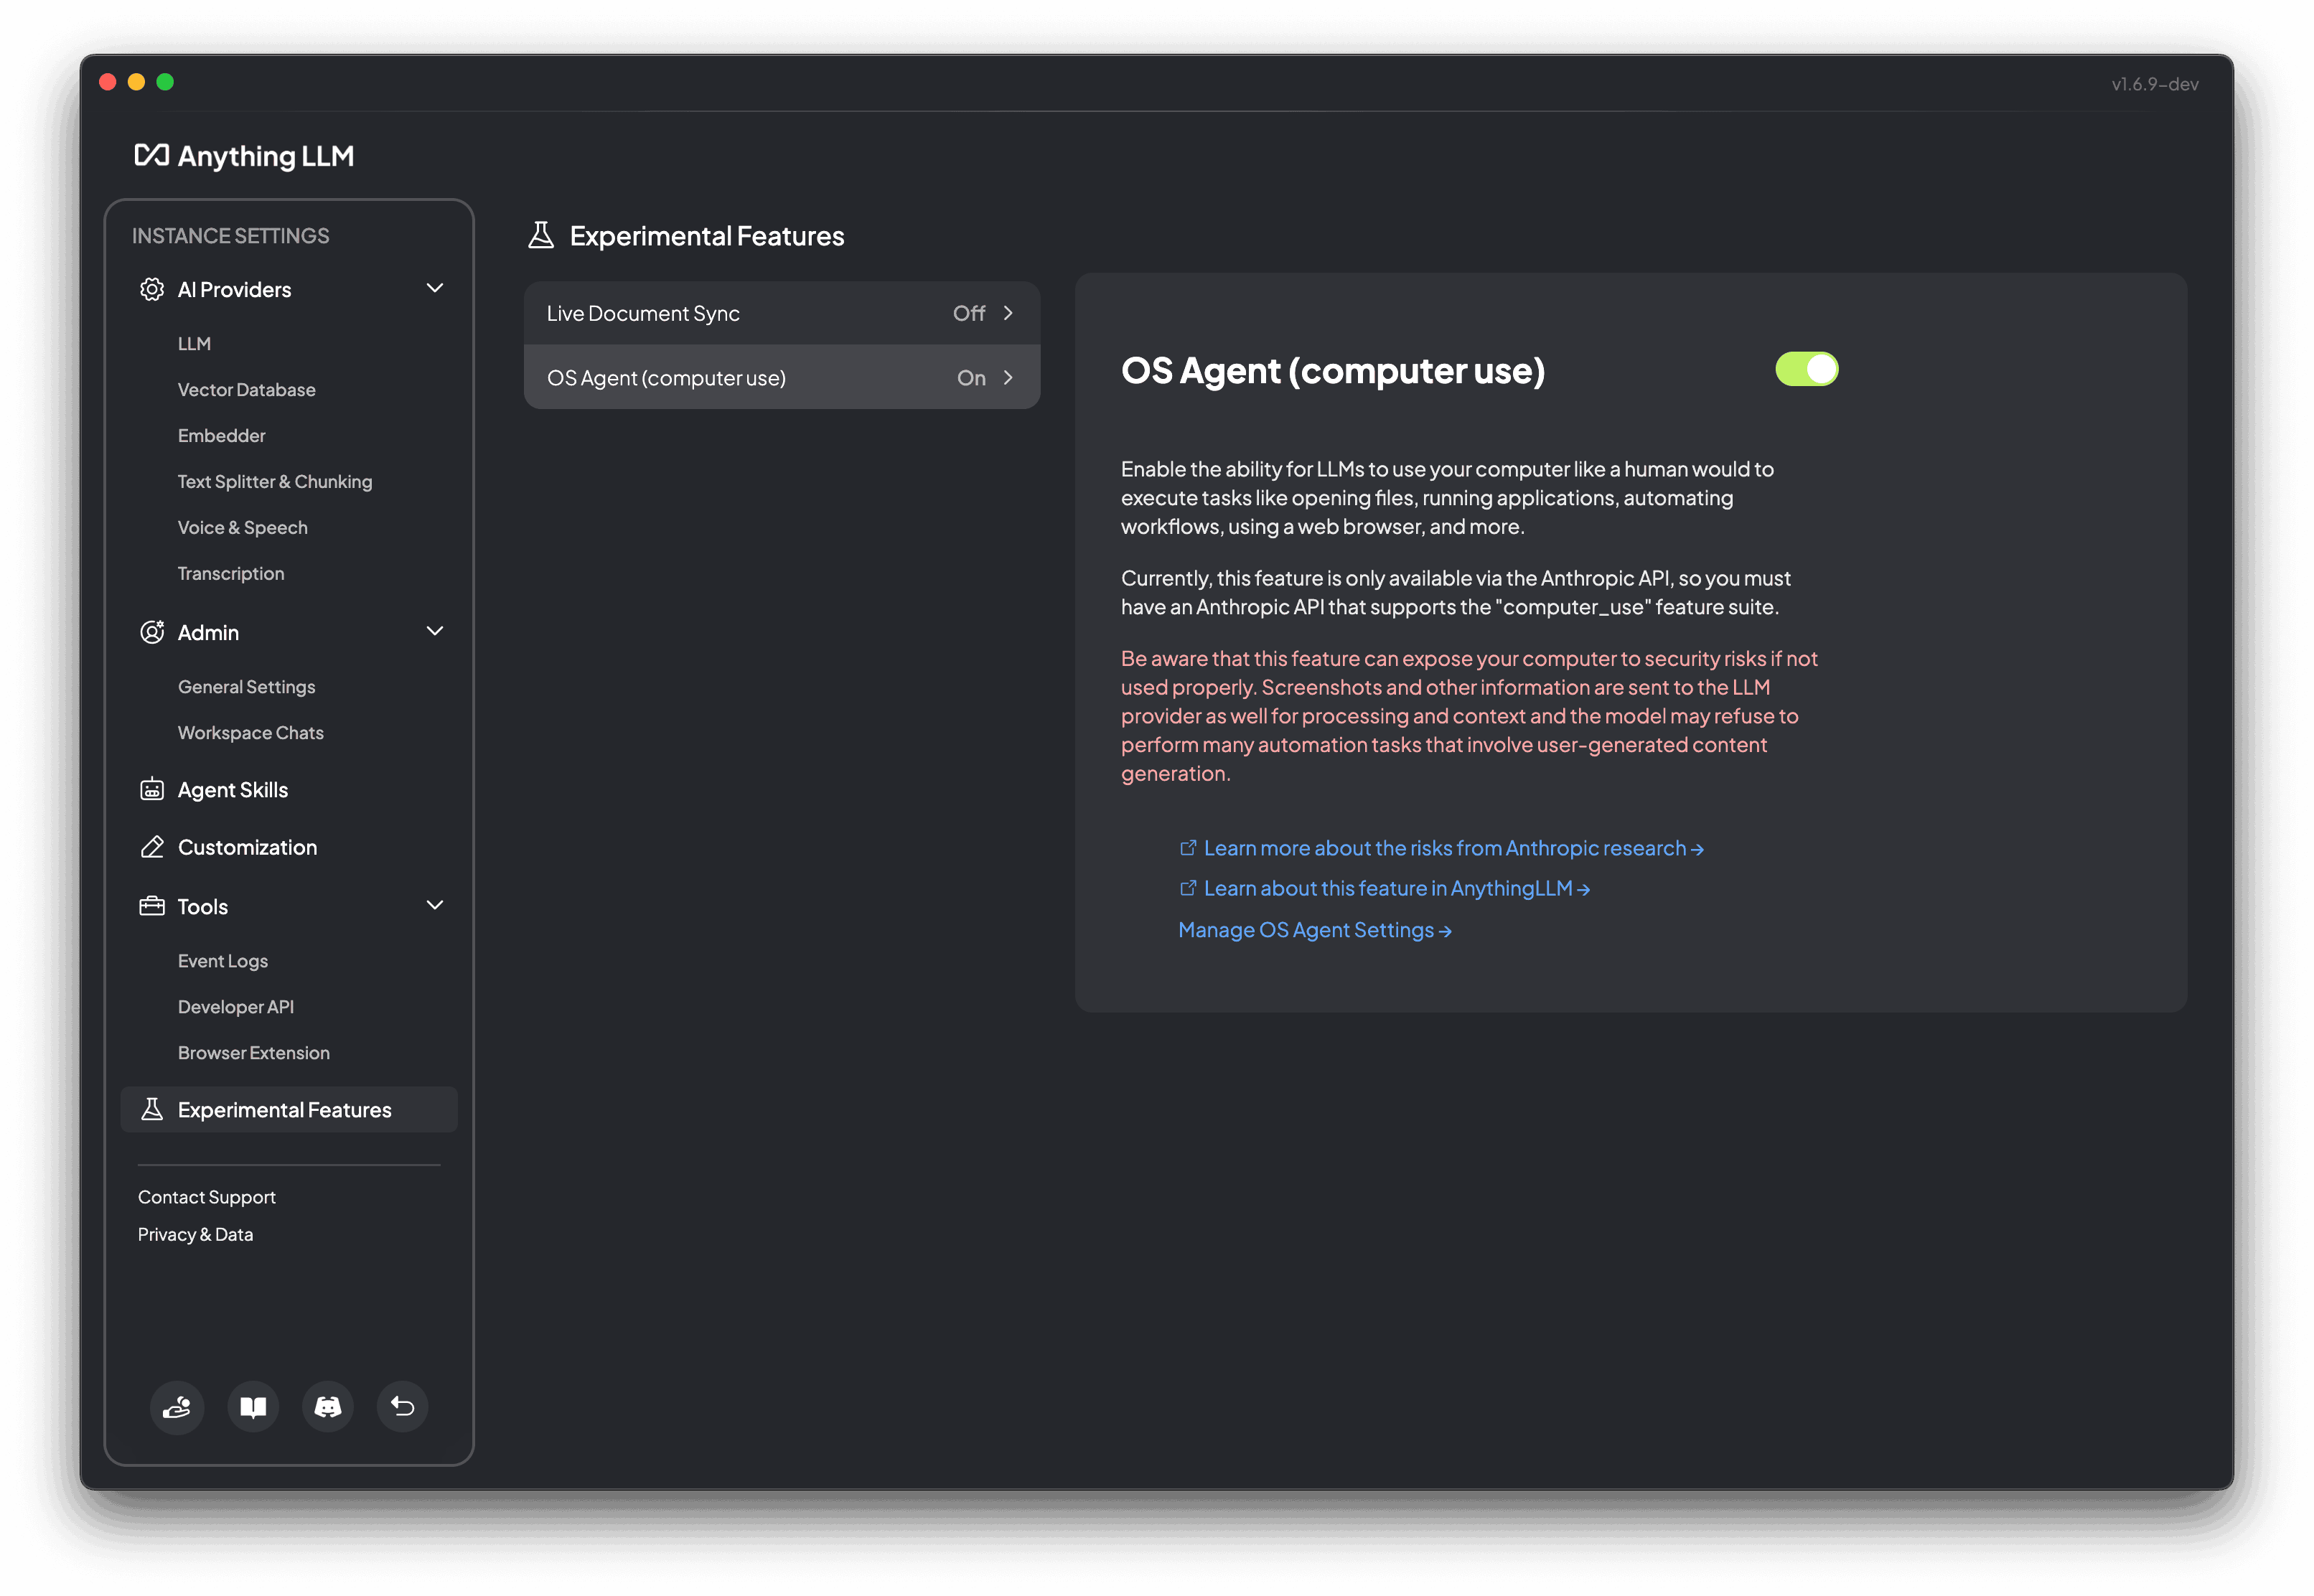Click Manage OS Agent Settings link
This screenshot has height=1596, width=2314.
pyautogui.click(x=1314, y=930)
